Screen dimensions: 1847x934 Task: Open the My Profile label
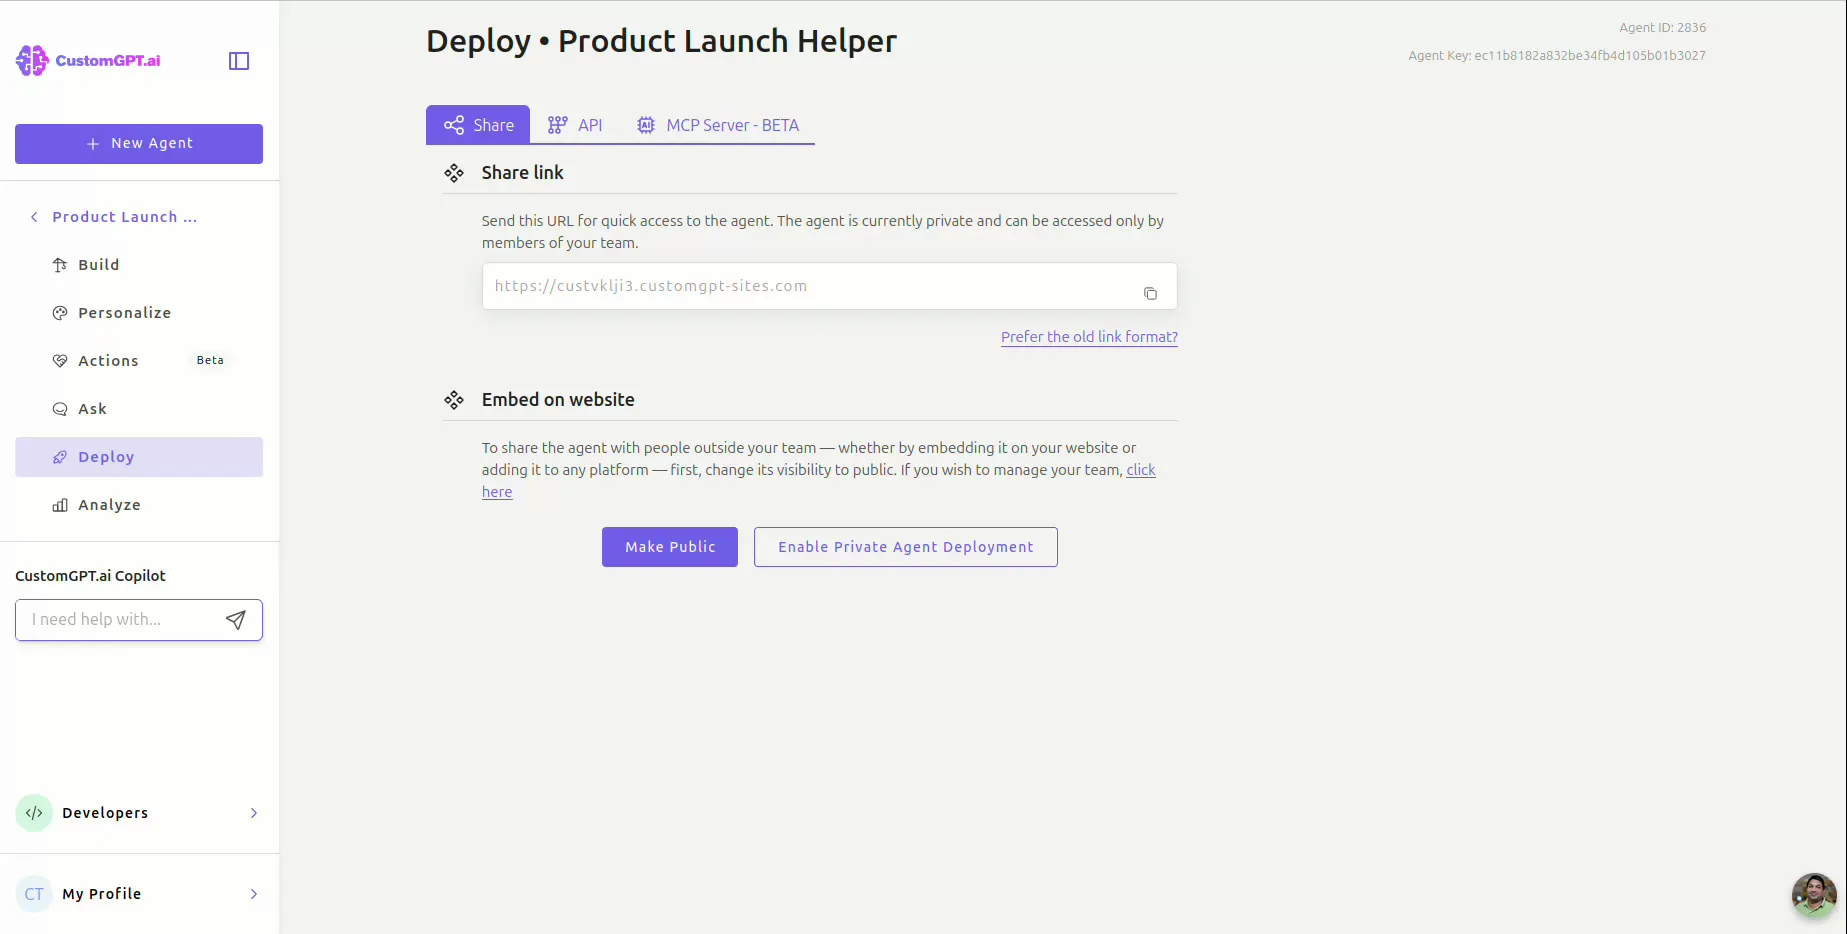coord(102,894)
